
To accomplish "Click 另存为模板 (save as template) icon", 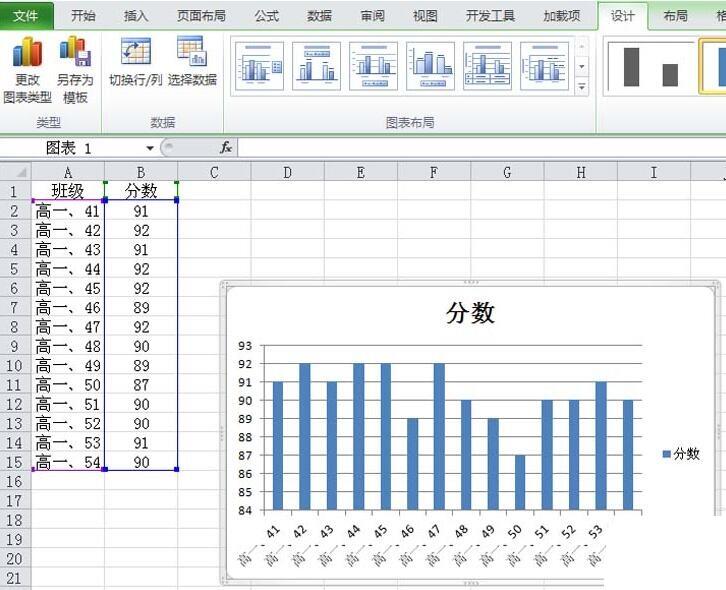I will 75,70.
